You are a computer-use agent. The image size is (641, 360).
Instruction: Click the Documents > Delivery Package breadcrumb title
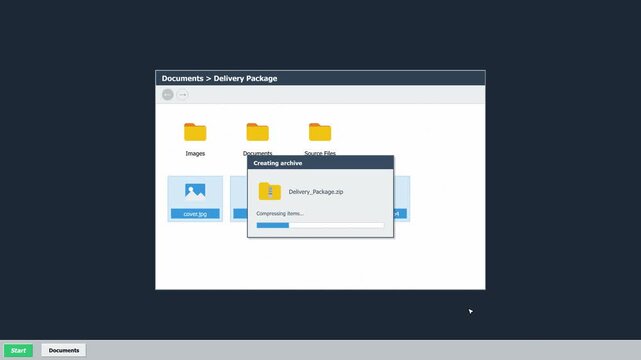tap(219, 78)
